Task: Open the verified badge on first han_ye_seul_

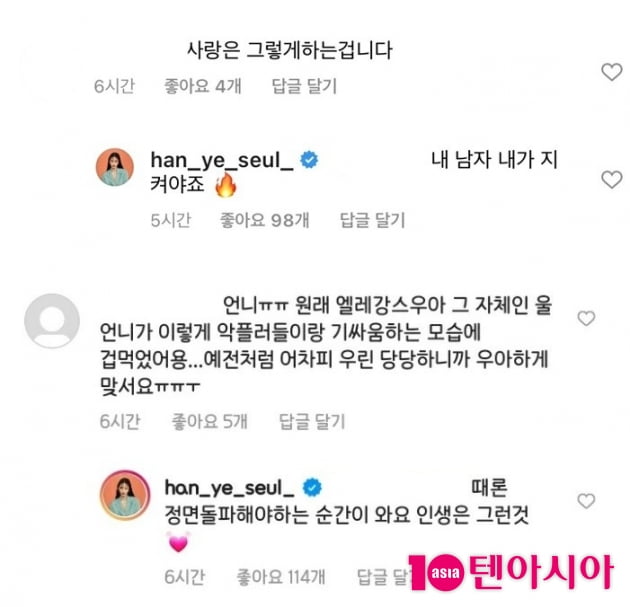Action: [309, 160]
